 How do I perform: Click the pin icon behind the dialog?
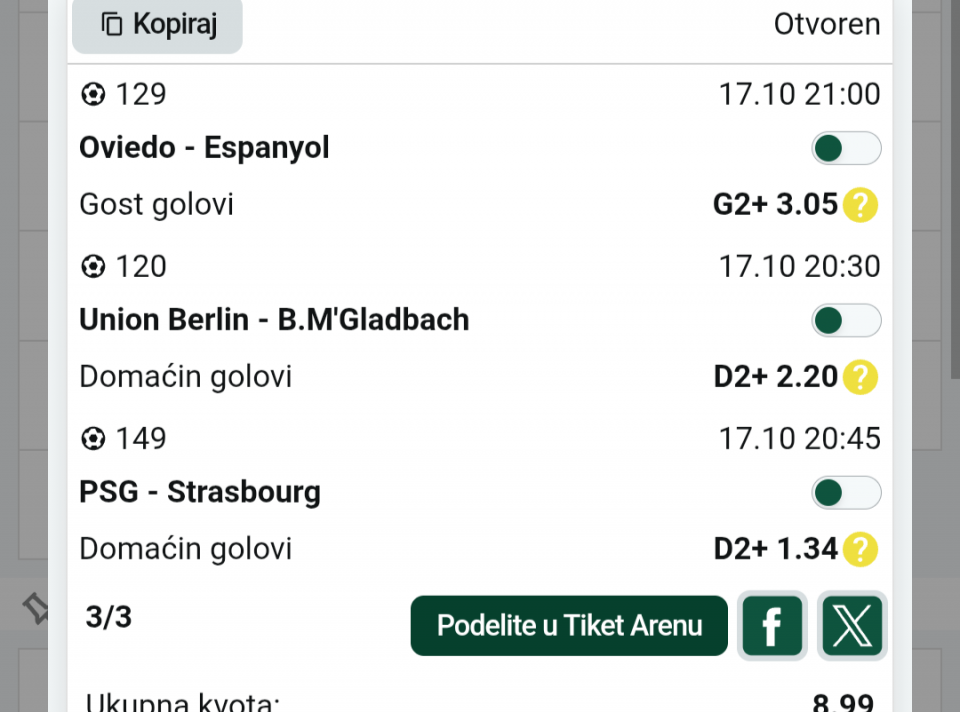(x=36, y=606)
